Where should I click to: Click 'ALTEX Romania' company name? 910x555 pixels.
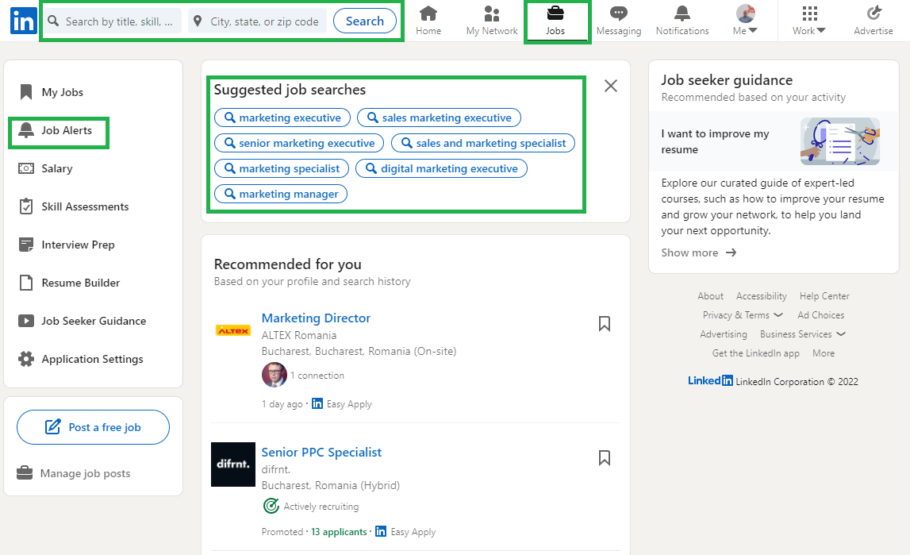point(299,336)
